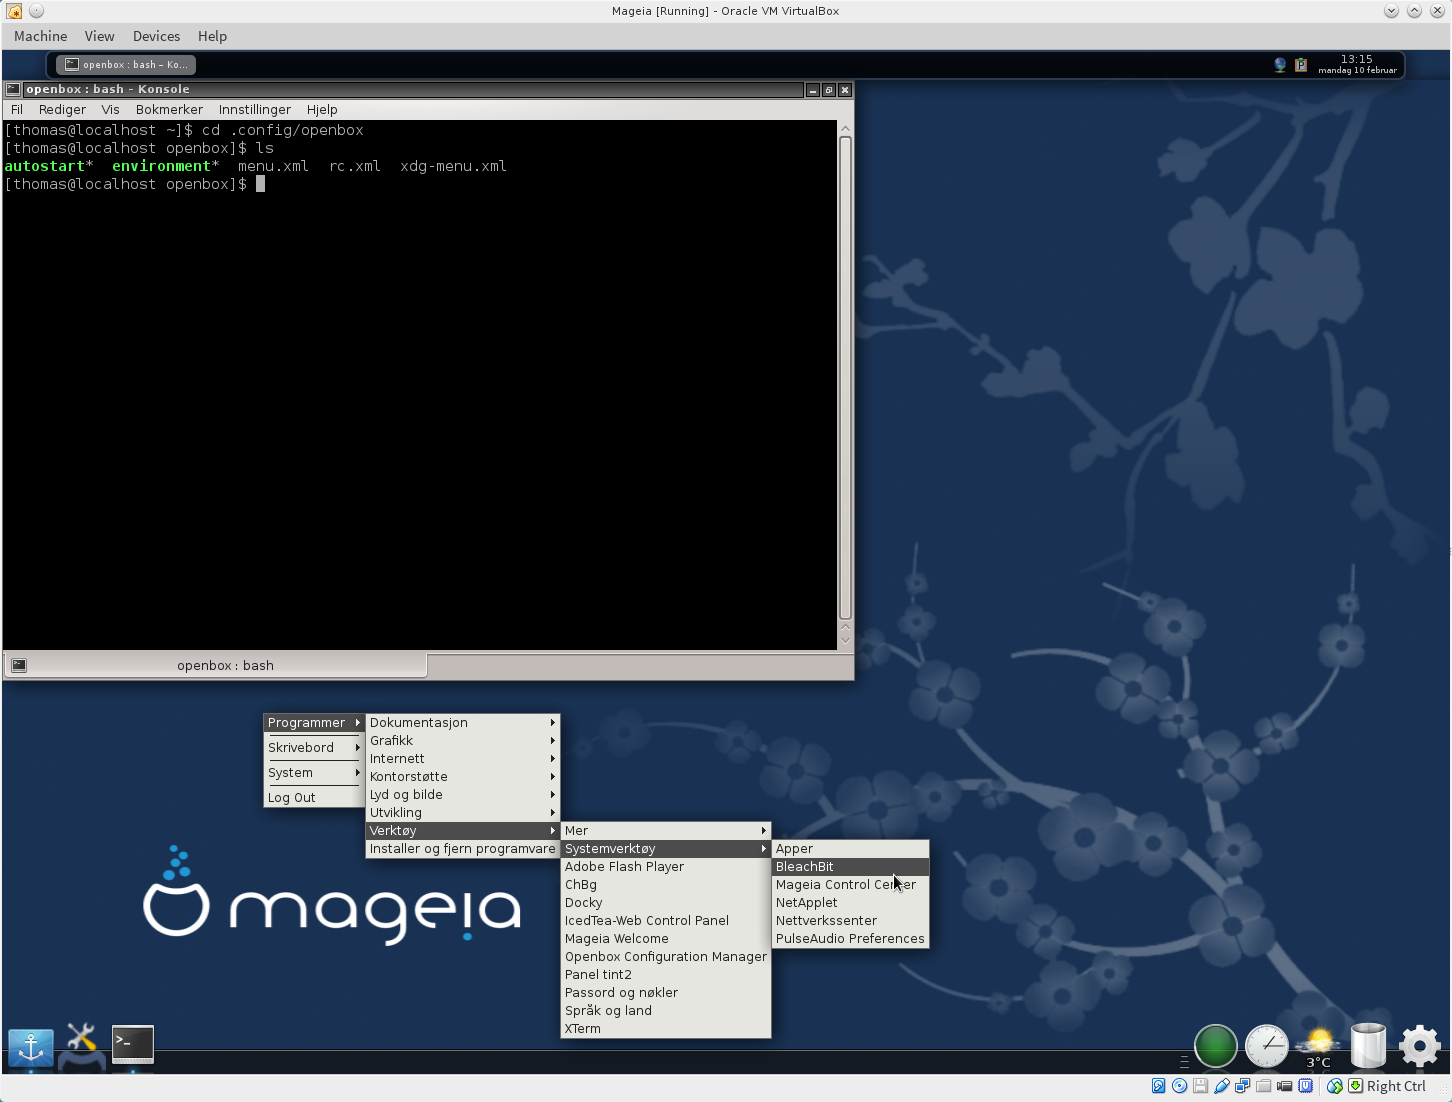Viewport: 1452px width, 1102px height.
Task: Click VirtualBox video capture status icon
Action: pos(1284,1086)
